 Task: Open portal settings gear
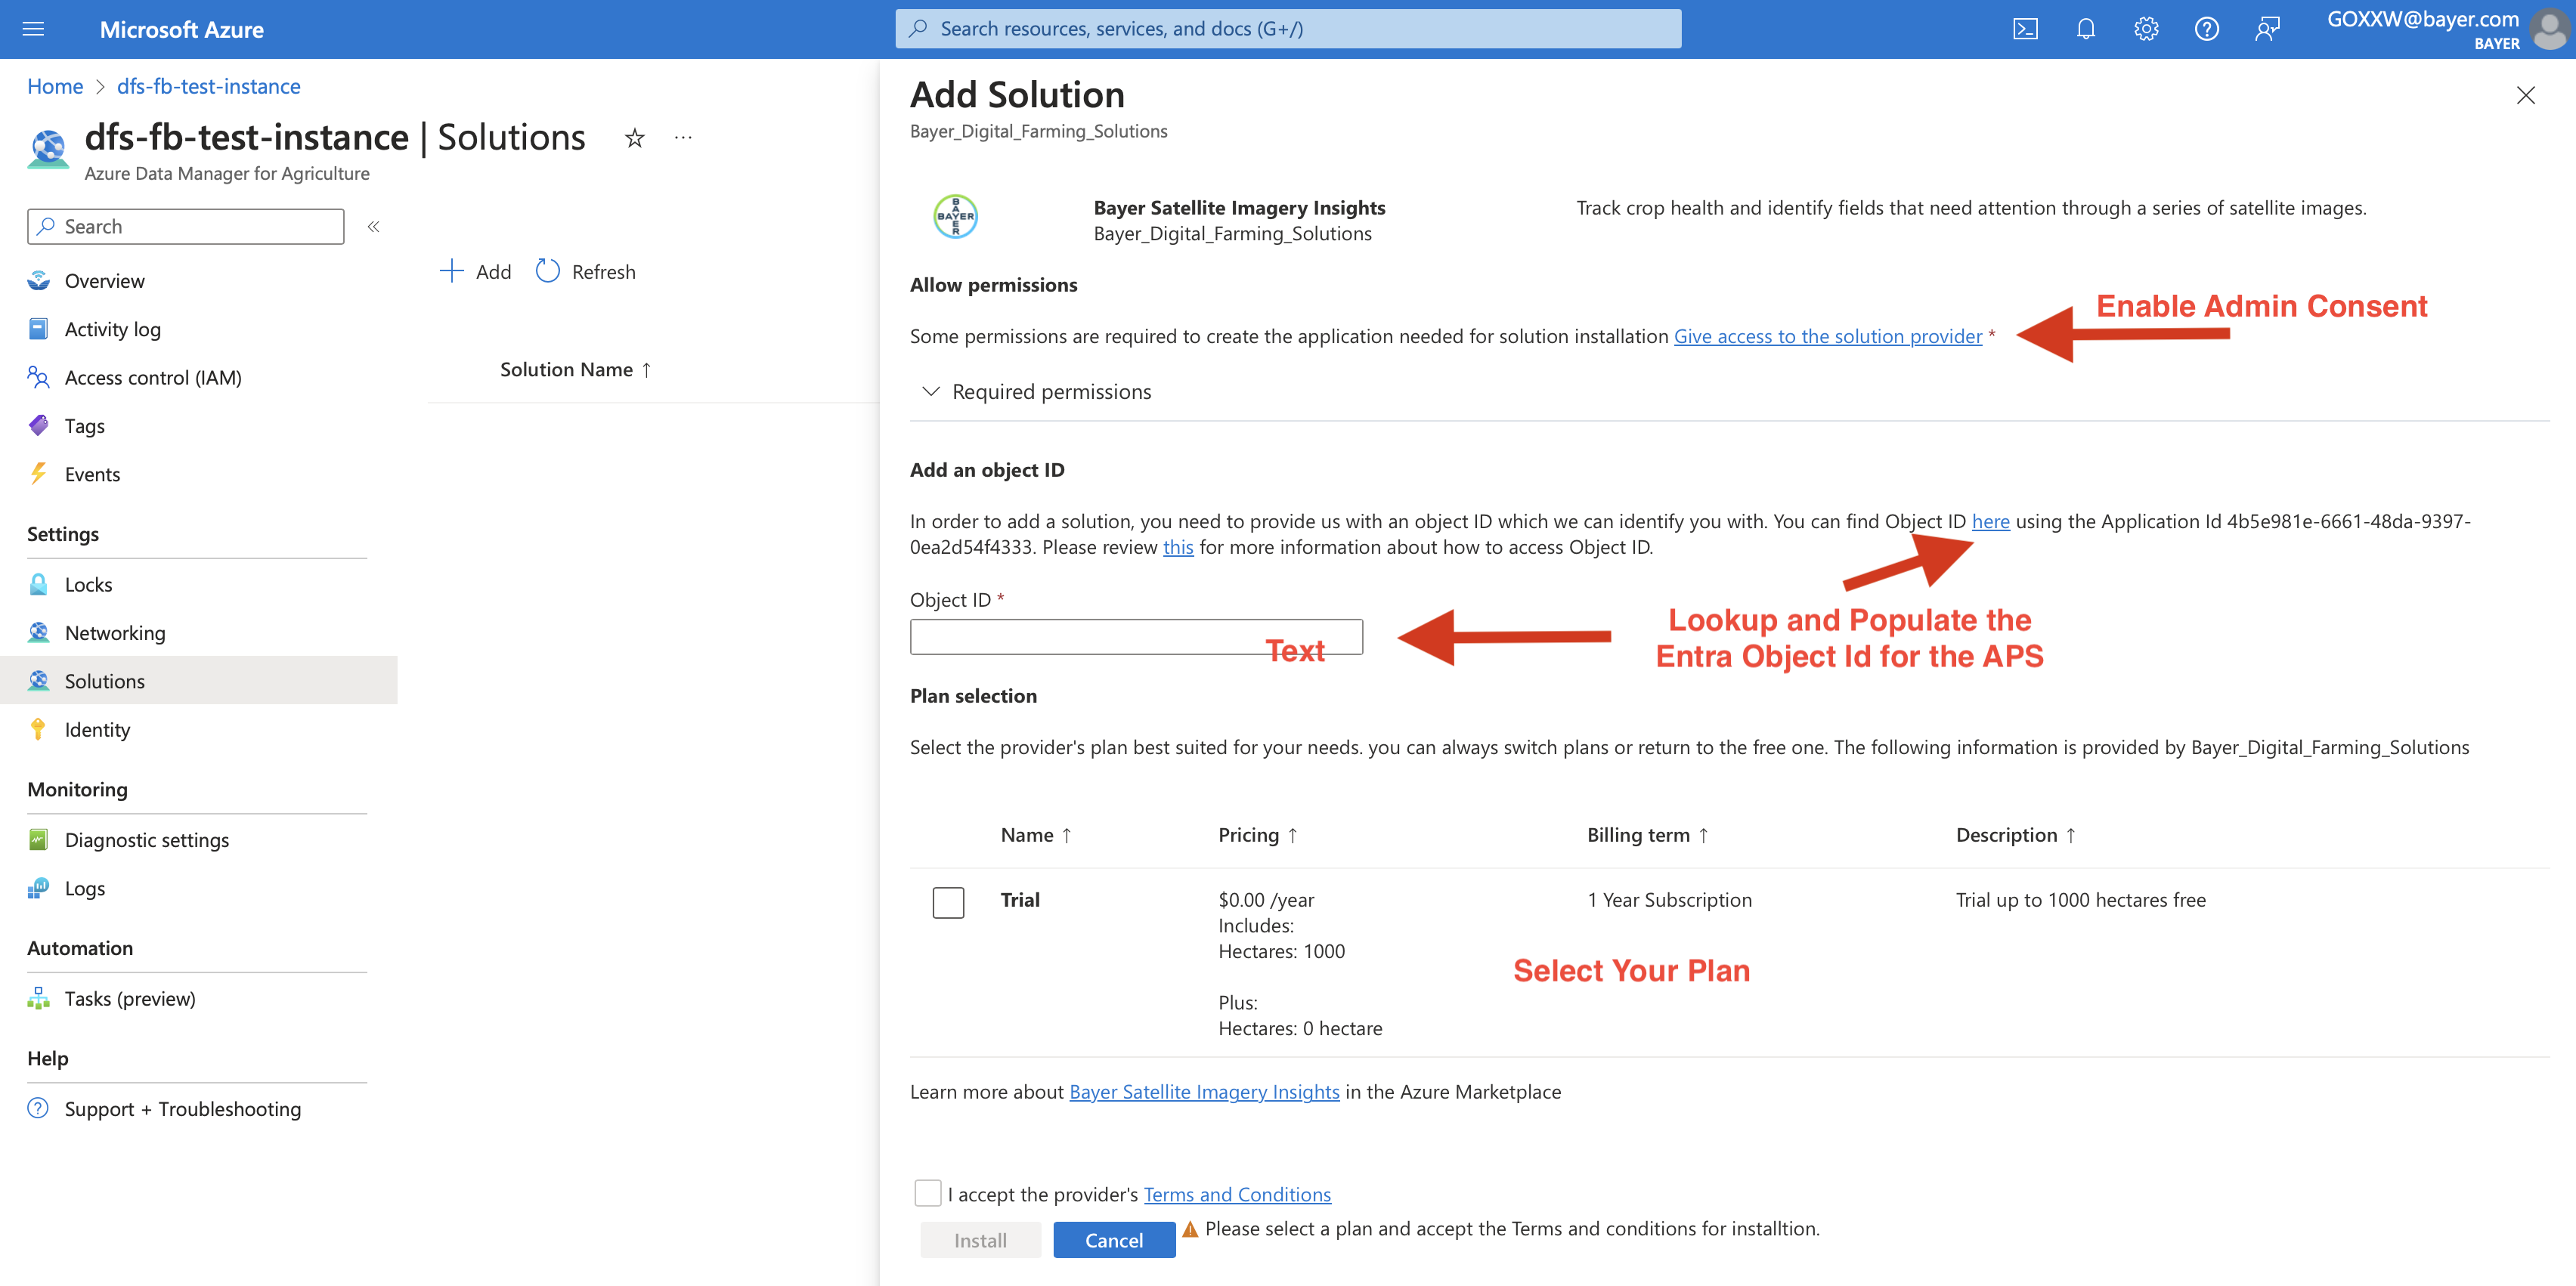[x=2146, y=29]
